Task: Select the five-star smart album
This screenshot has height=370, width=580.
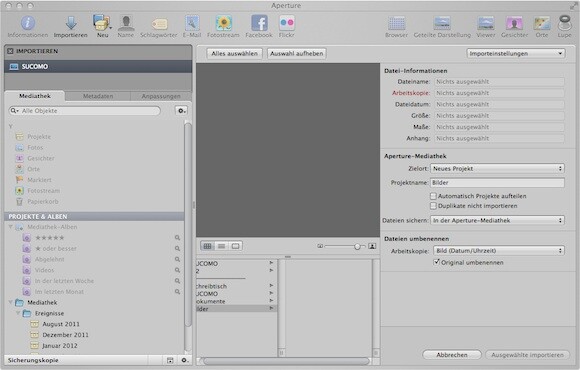Action: pos(50,238)
